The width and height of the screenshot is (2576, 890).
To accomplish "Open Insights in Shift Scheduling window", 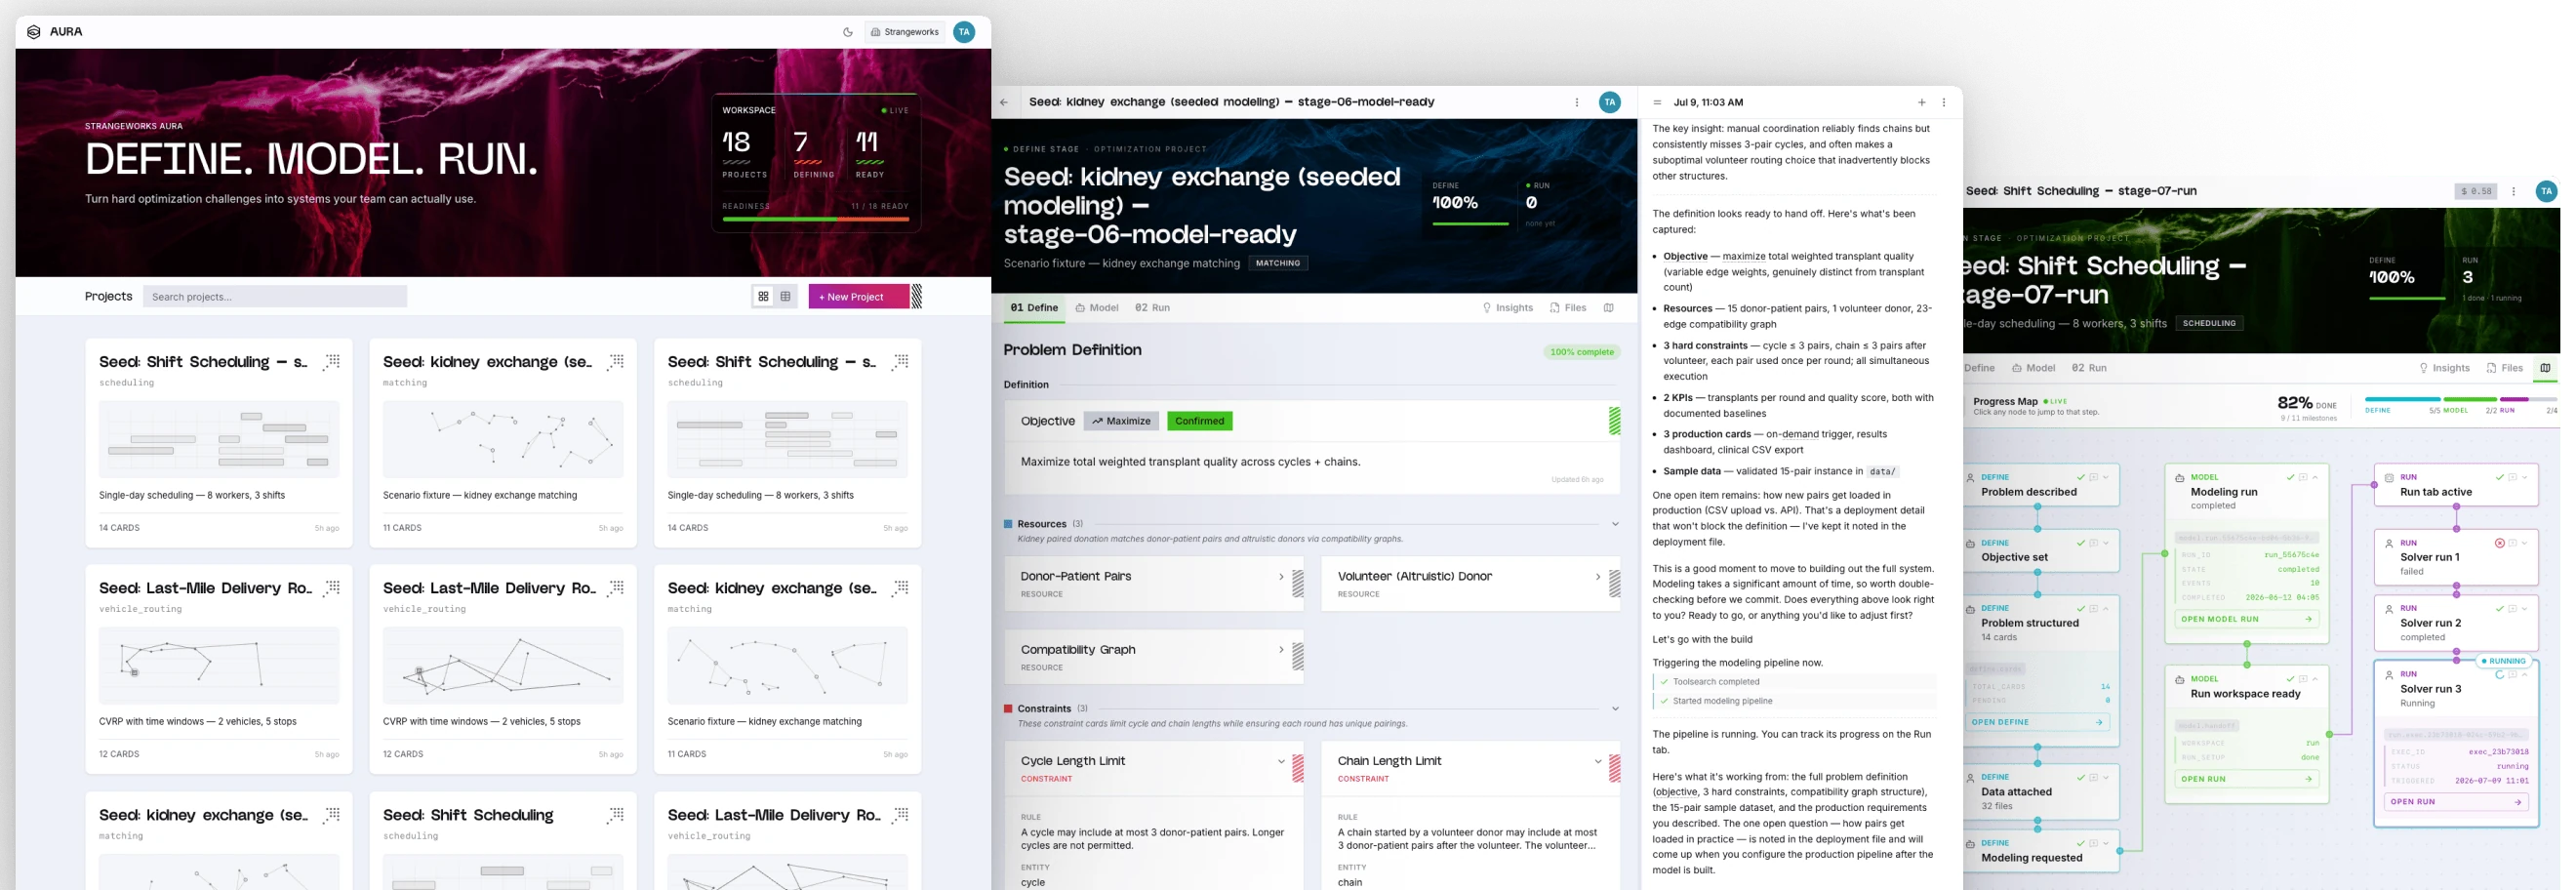I will pyautogui.click(x=2444, y=368).
